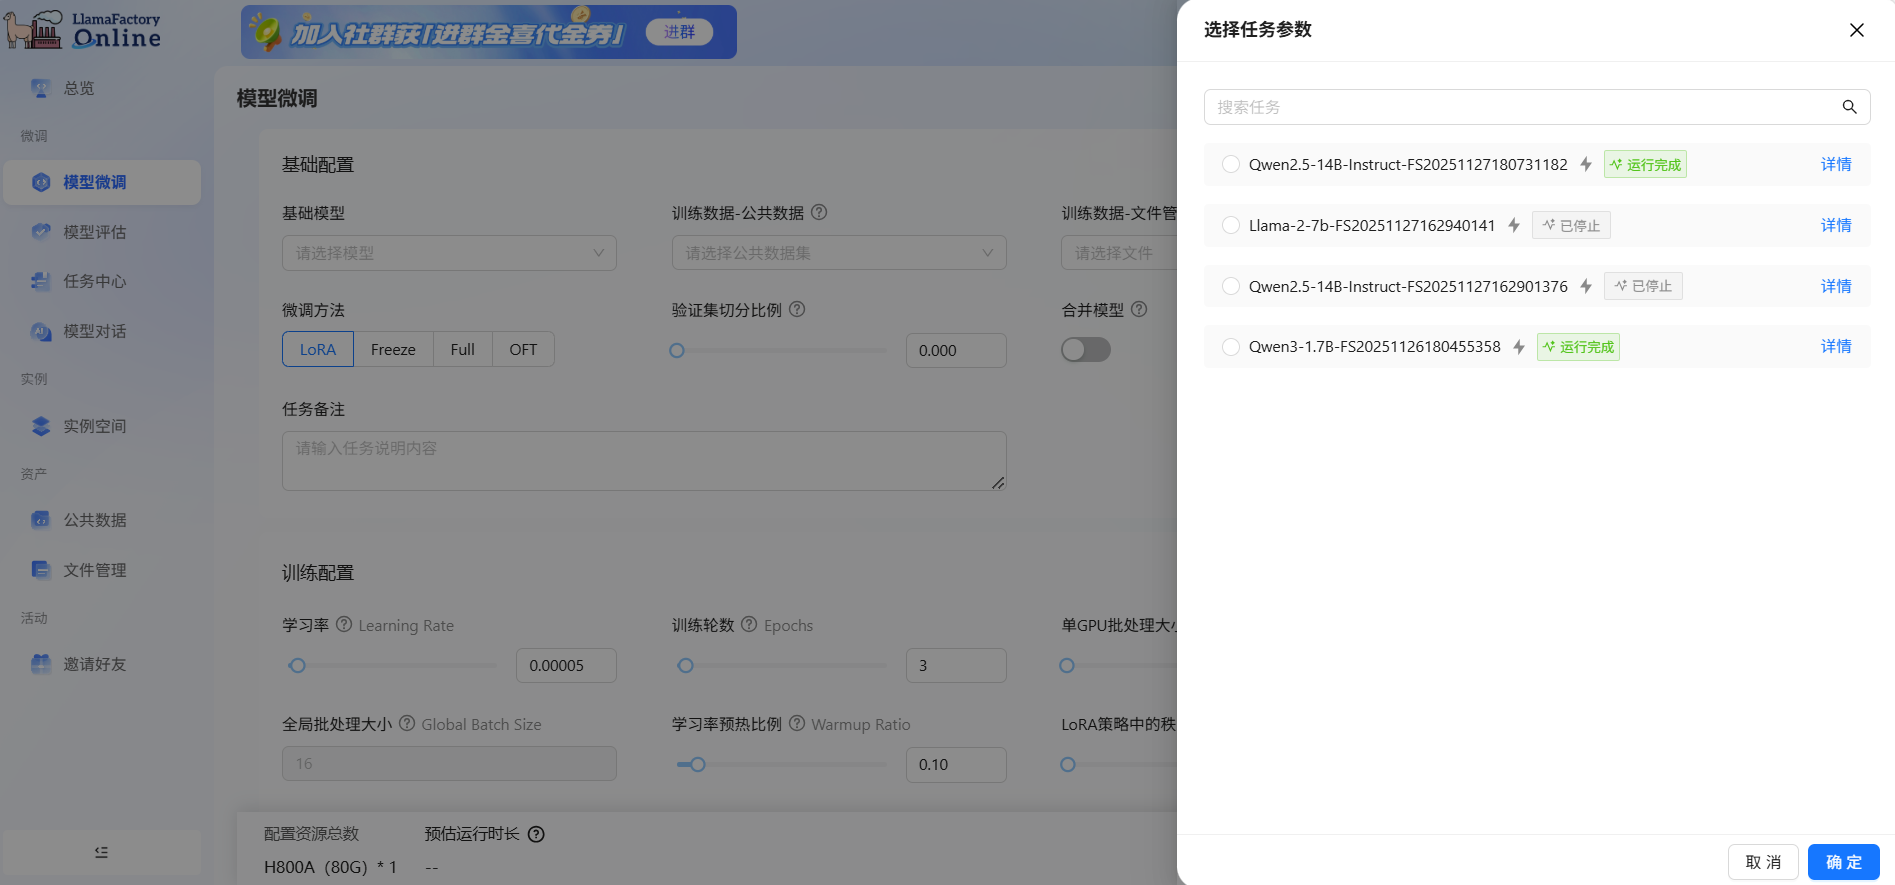
Task: Select radio for Llama-2-7b-FS20251127162940141
Action: pyautogui.click(x=1231, y=225)
